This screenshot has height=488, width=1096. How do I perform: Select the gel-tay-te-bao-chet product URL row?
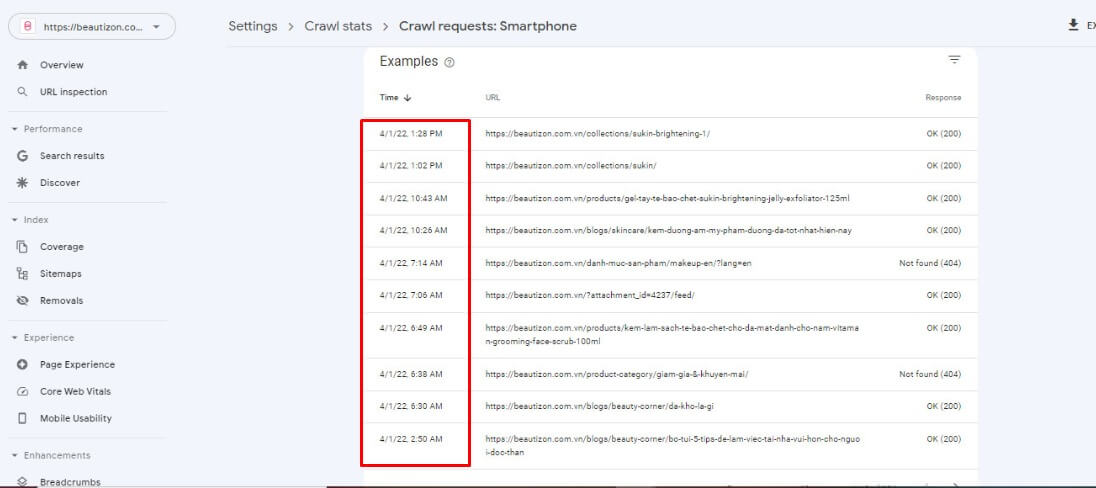coord(668,199)
